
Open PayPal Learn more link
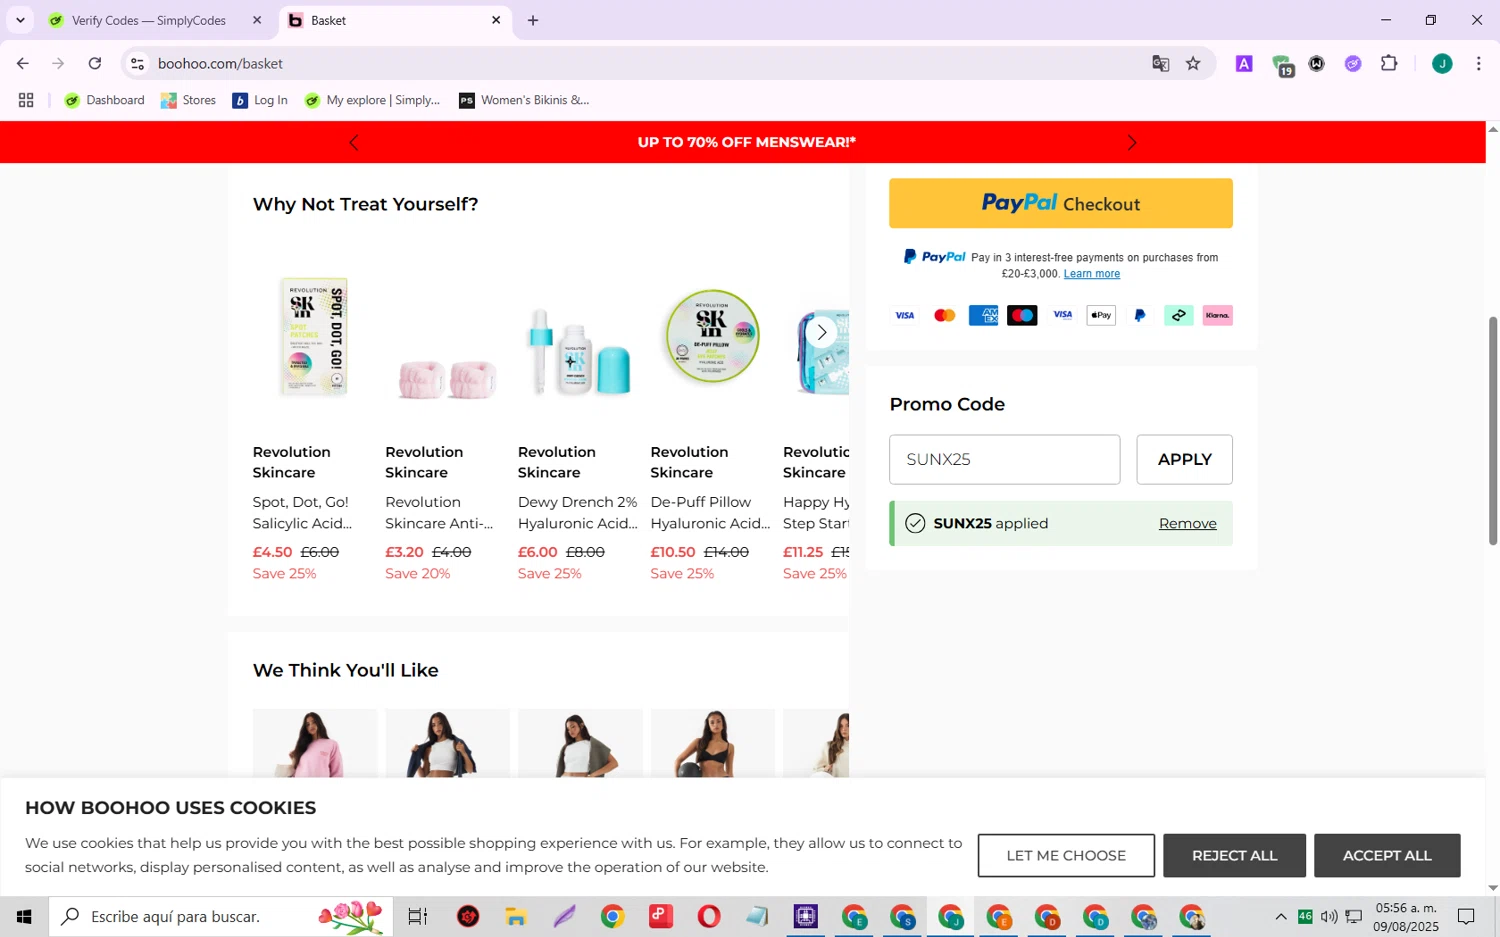click(1091, 274)
